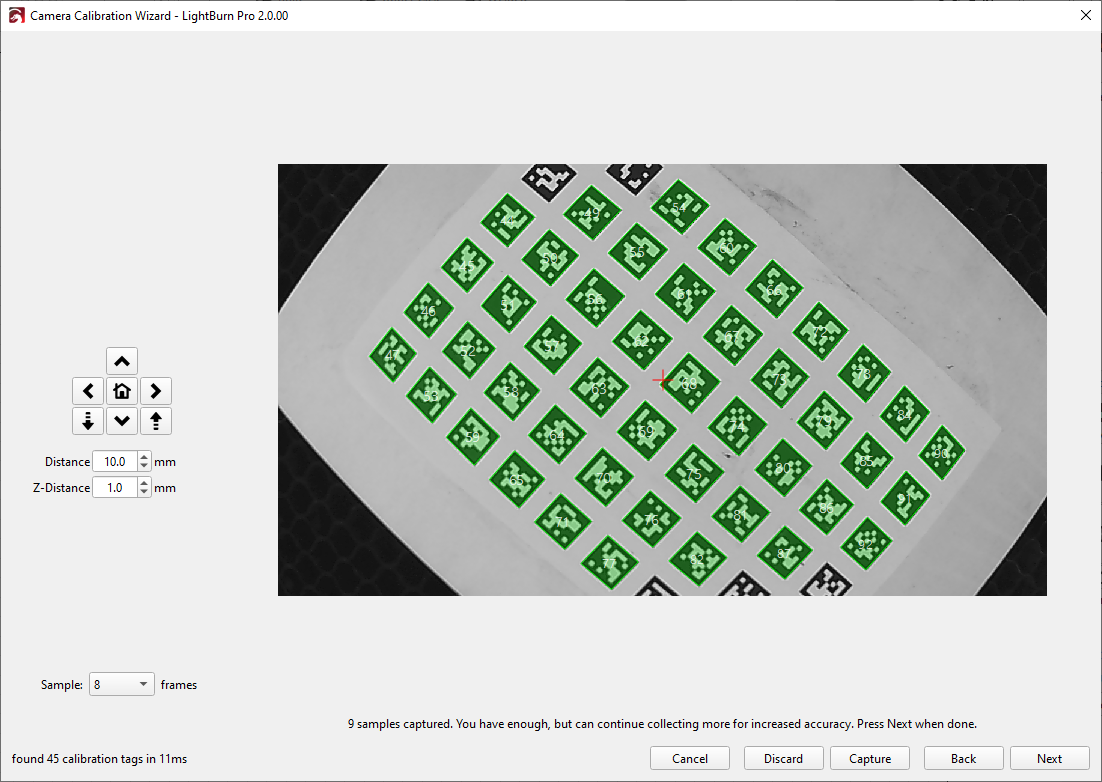Increase the Distance value with stepper up arrow
Image resolution: width=1102 pixels, height=782 pixels.
144,457
